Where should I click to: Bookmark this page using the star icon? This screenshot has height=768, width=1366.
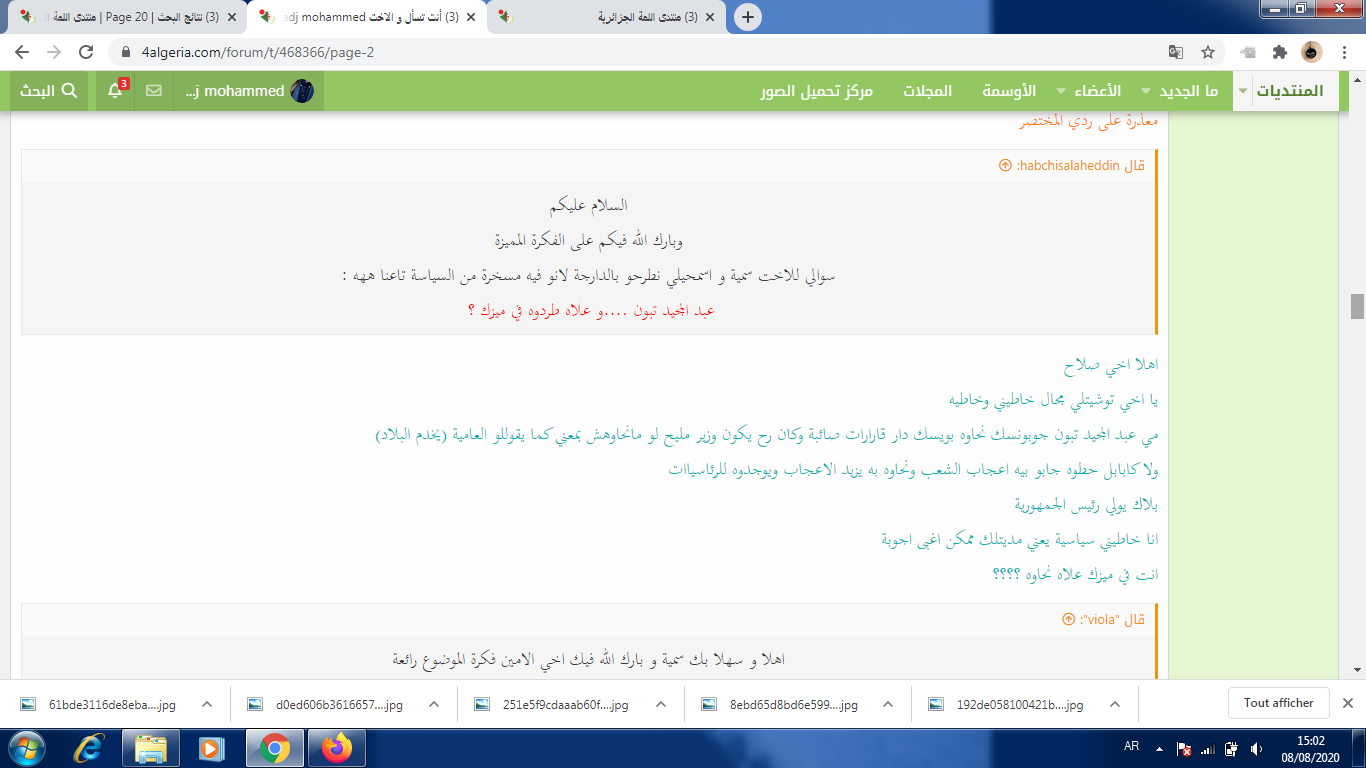1208,52
